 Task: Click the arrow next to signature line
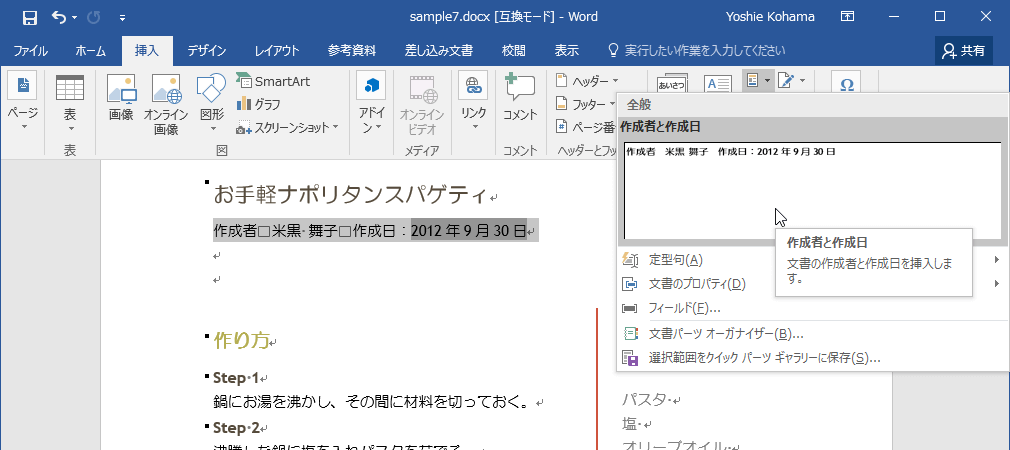point(802,80)
